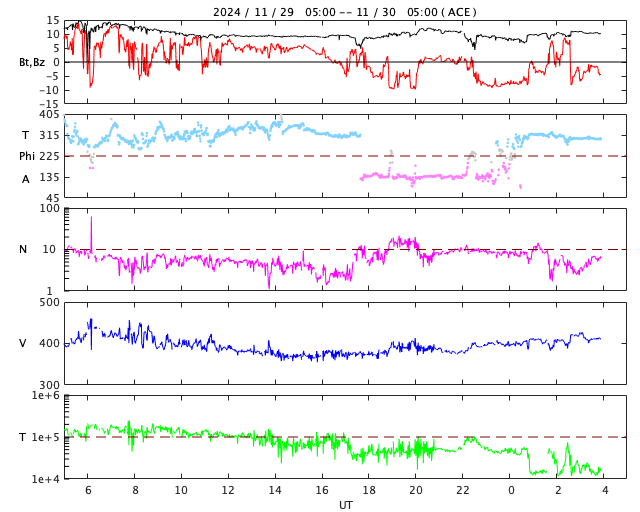Screen dimensions: 640x512
Task: Click the '135' tick on the Phi panel
Action: click(x=49, y=177)
